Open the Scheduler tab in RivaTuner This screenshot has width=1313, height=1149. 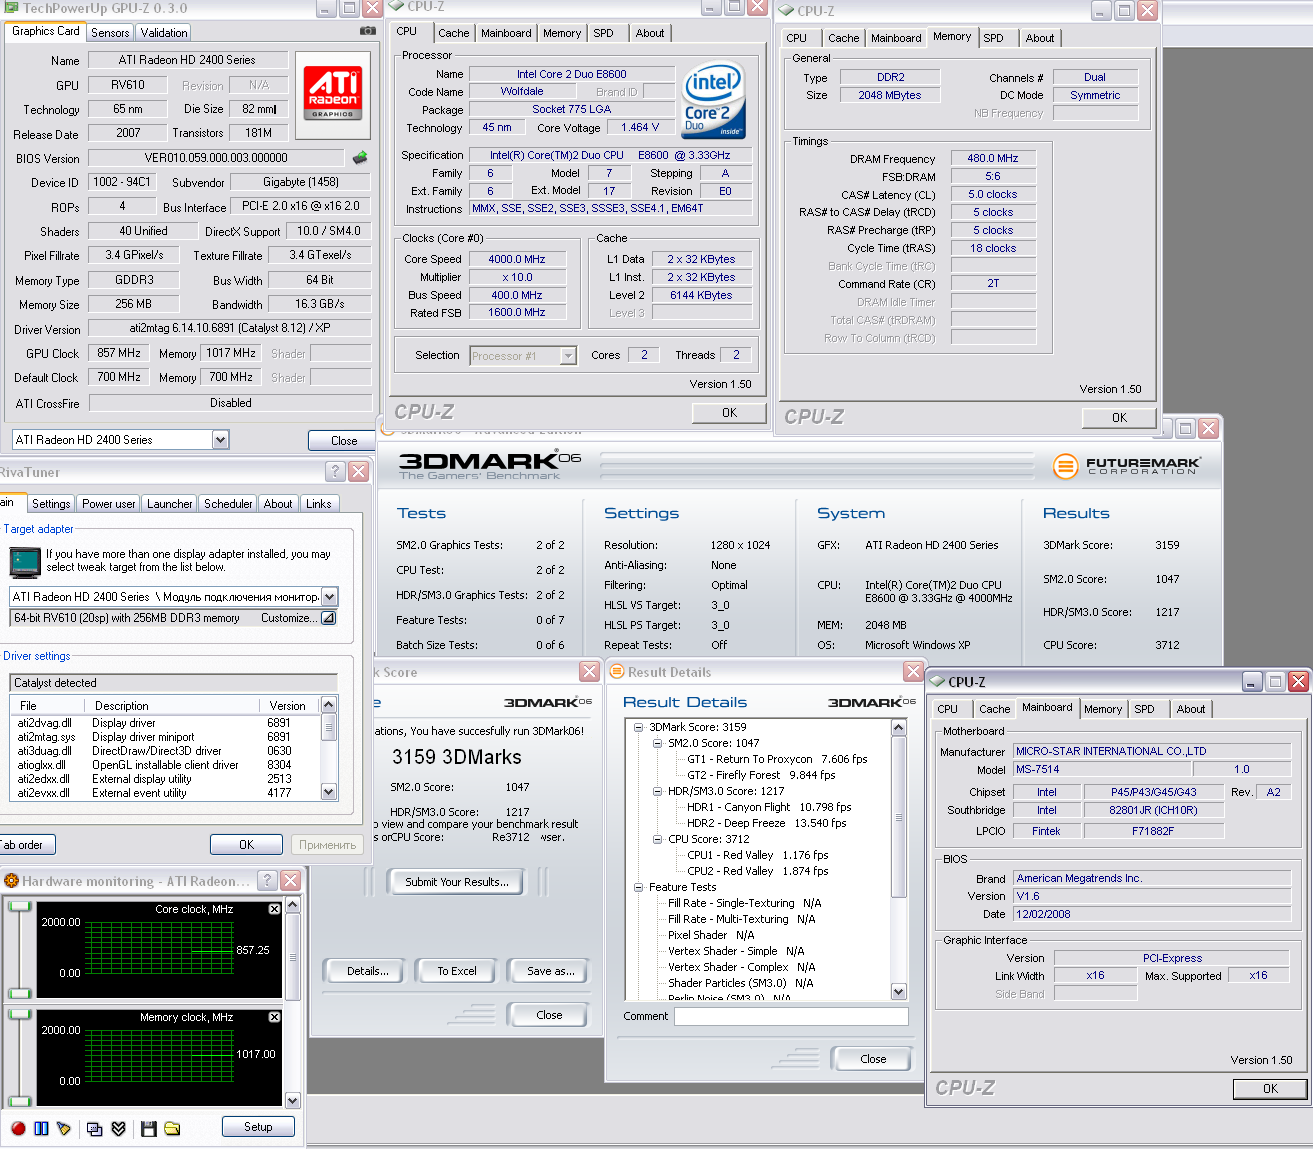228,504
